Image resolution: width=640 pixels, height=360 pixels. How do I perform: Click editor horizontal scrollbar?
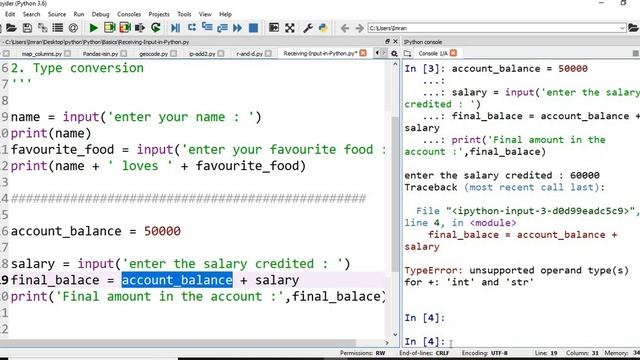178,343
